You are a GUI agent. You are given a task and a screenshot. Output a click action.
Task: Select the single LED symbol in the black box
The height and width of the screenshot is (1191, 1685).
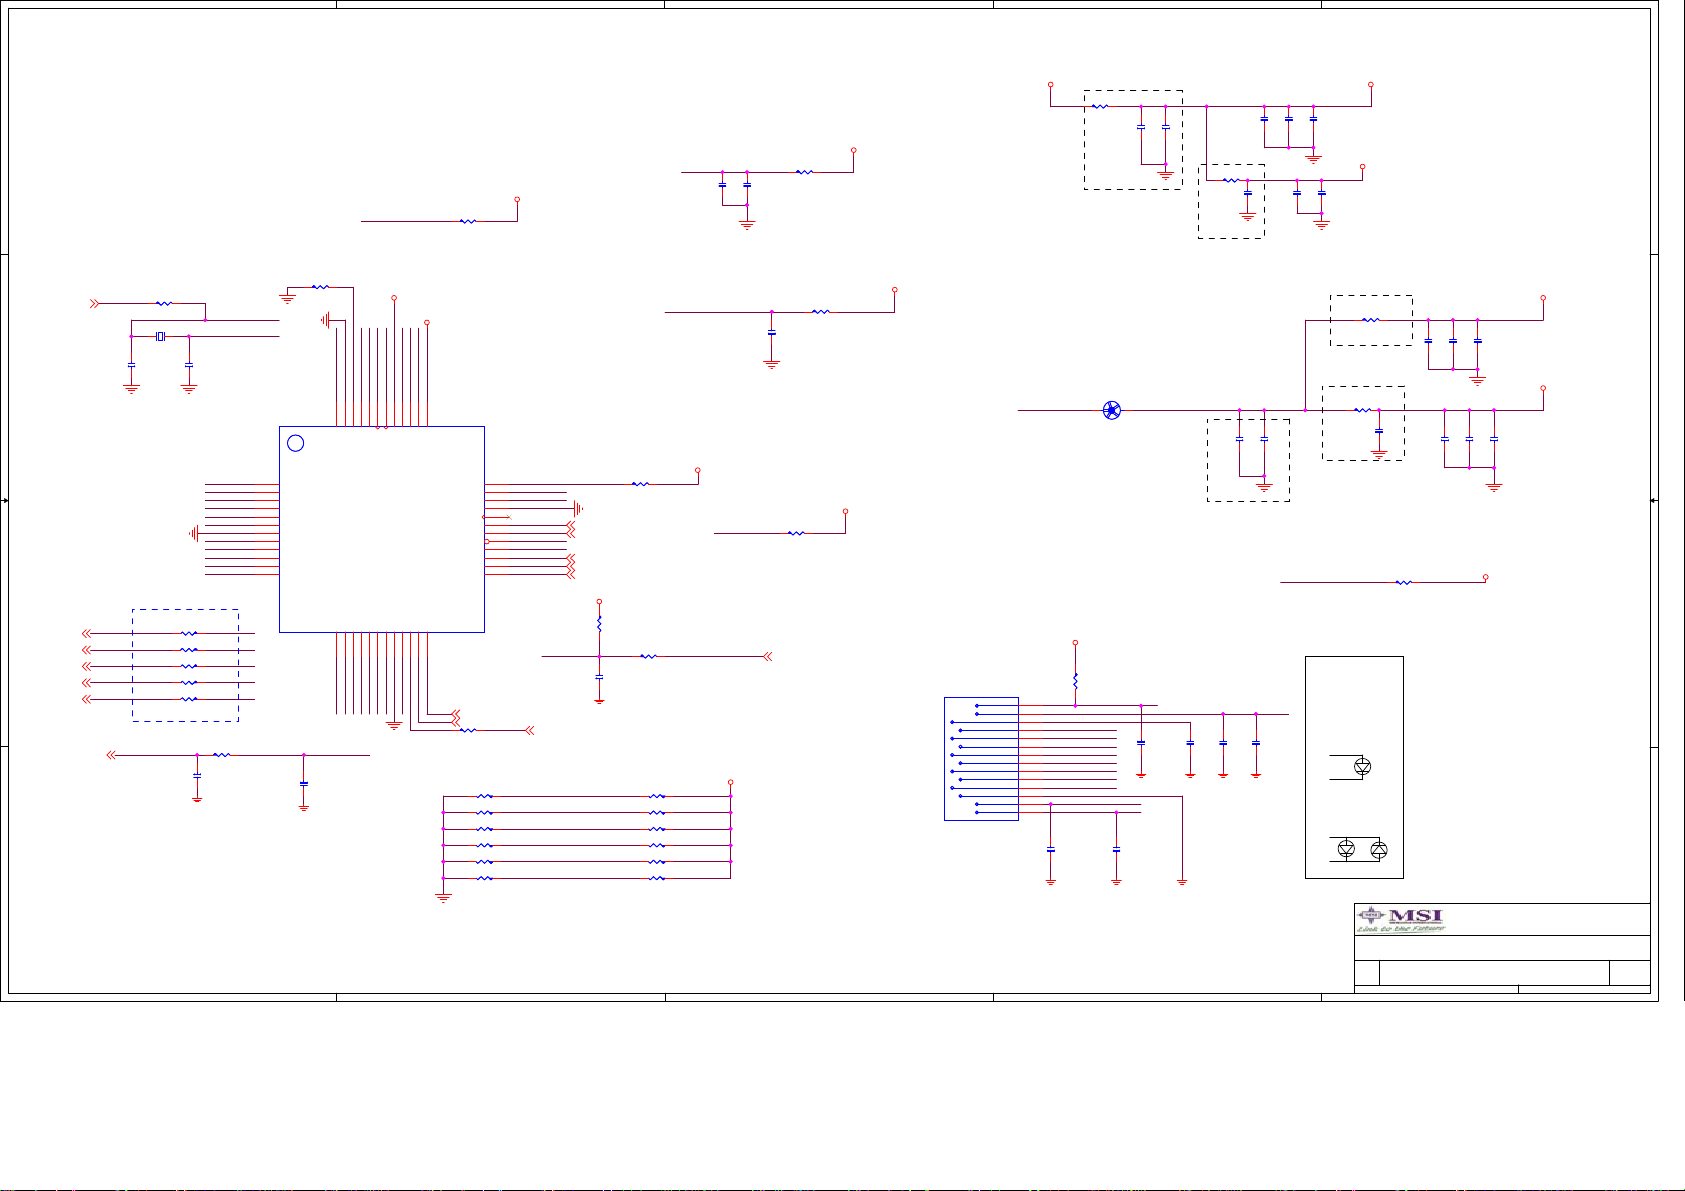(1361, 767)
